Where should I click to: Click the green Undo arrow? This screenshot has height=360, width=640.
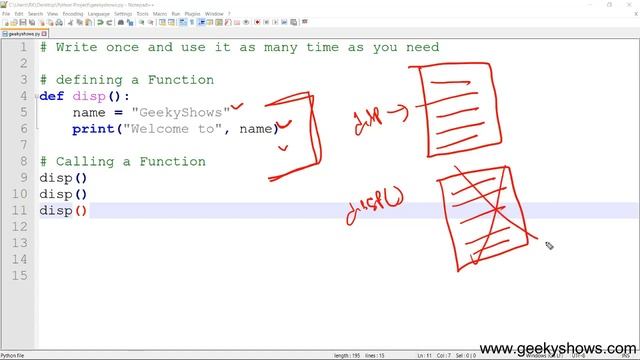(x=100, y=22)
